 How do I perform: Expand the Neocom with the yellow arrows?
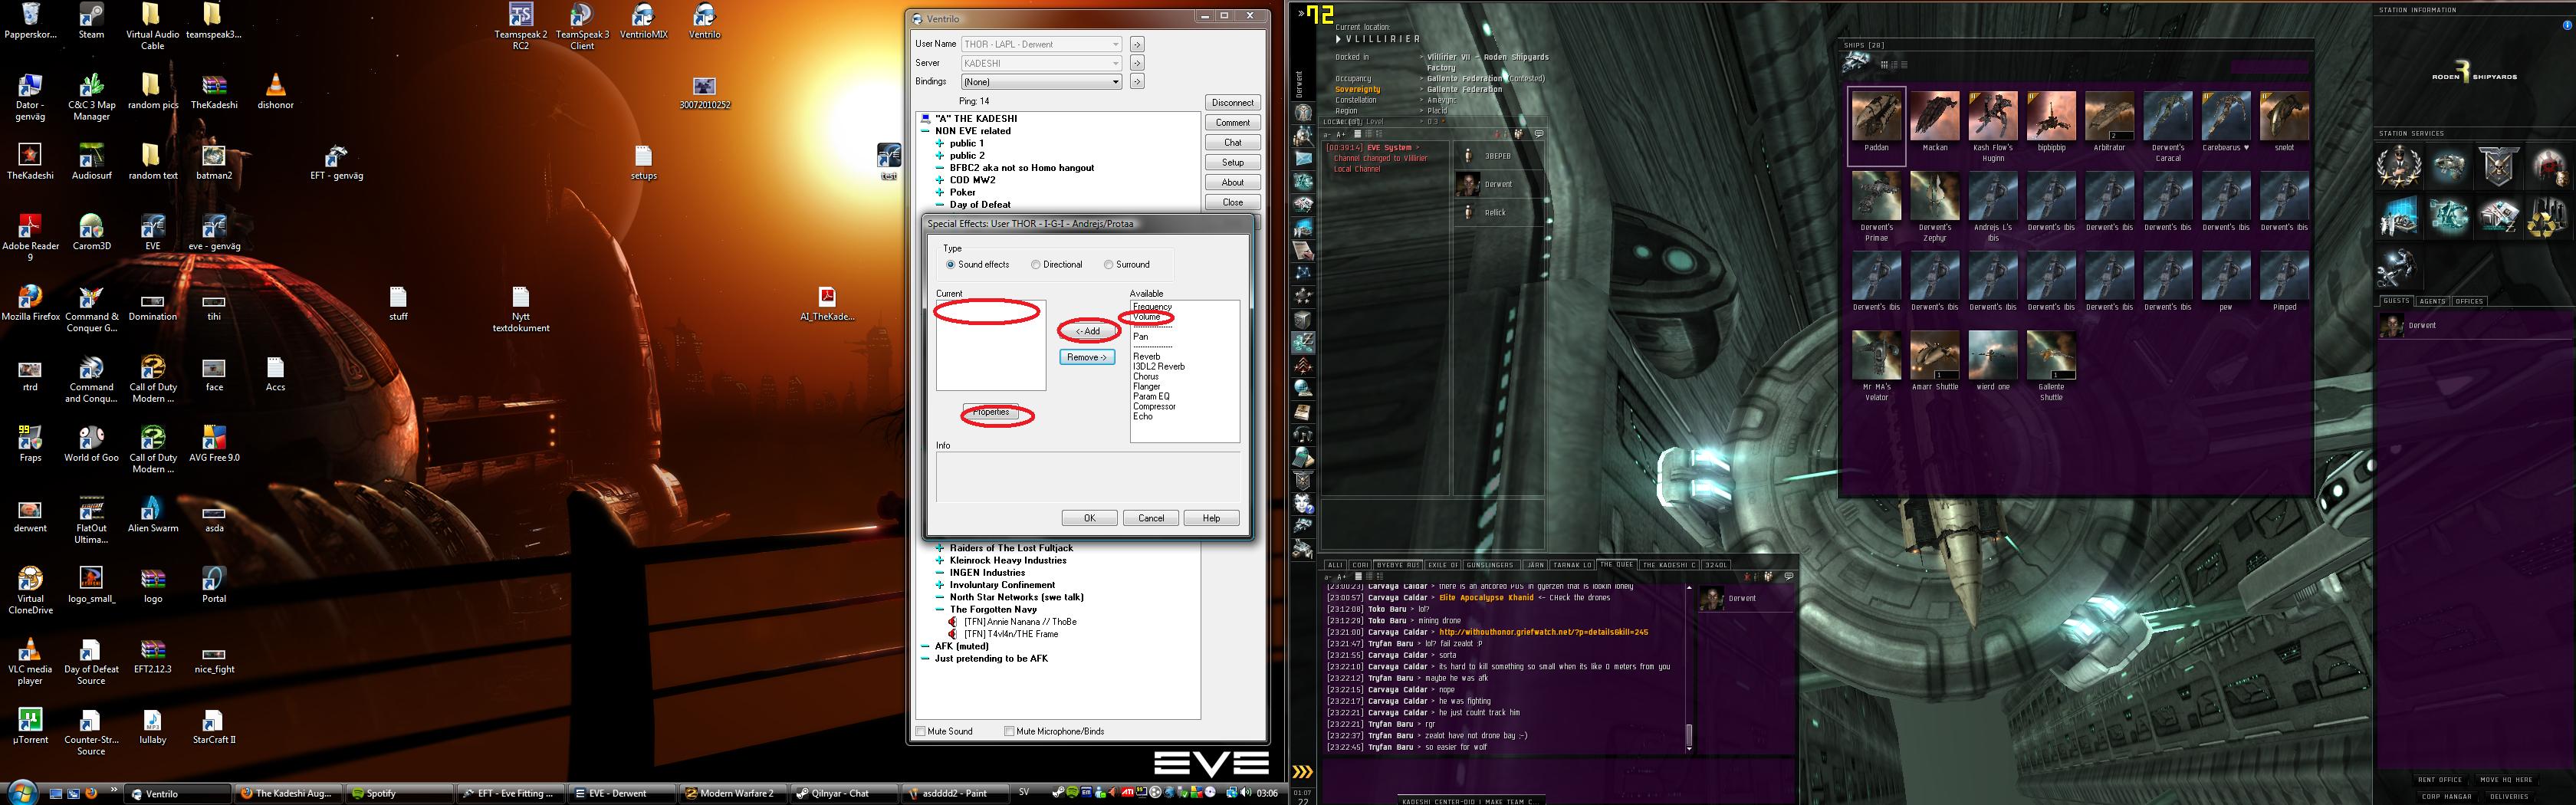pyautogui.click(x=1302, y=771)
